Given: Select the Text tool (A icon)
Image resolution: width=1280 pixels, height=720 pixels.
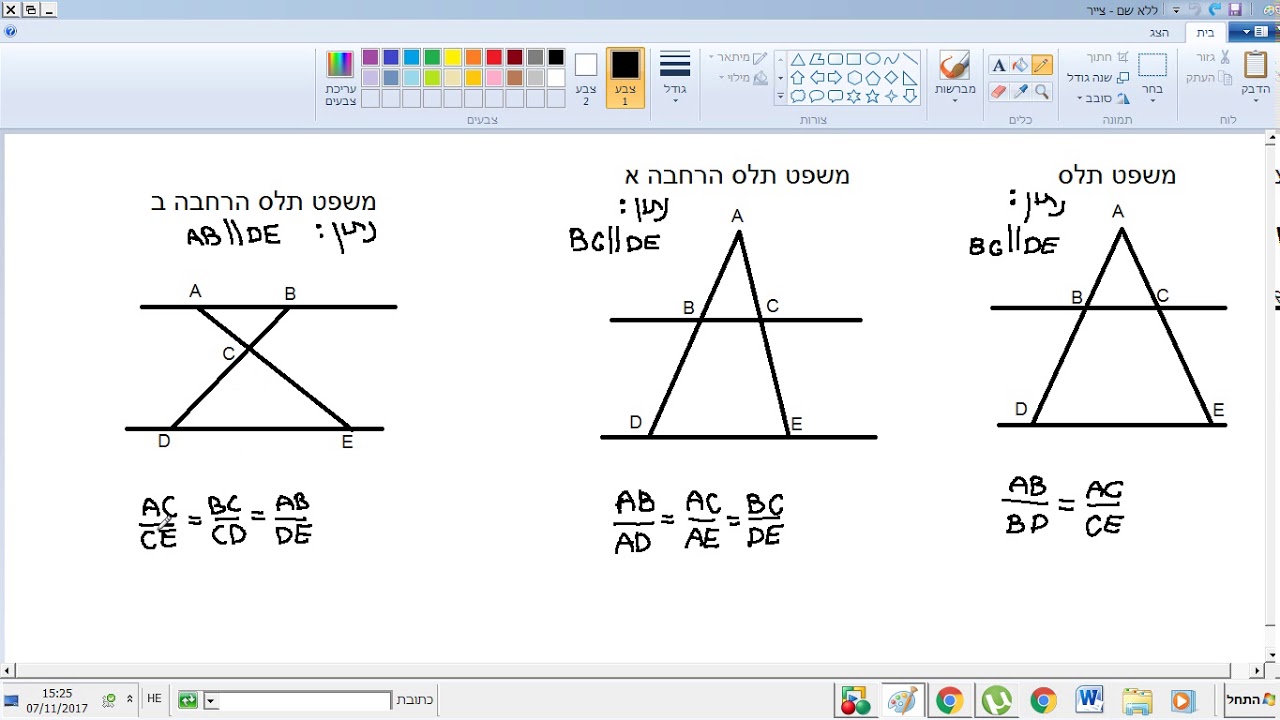Looking at the screenshot, I should tap(998, 65).
